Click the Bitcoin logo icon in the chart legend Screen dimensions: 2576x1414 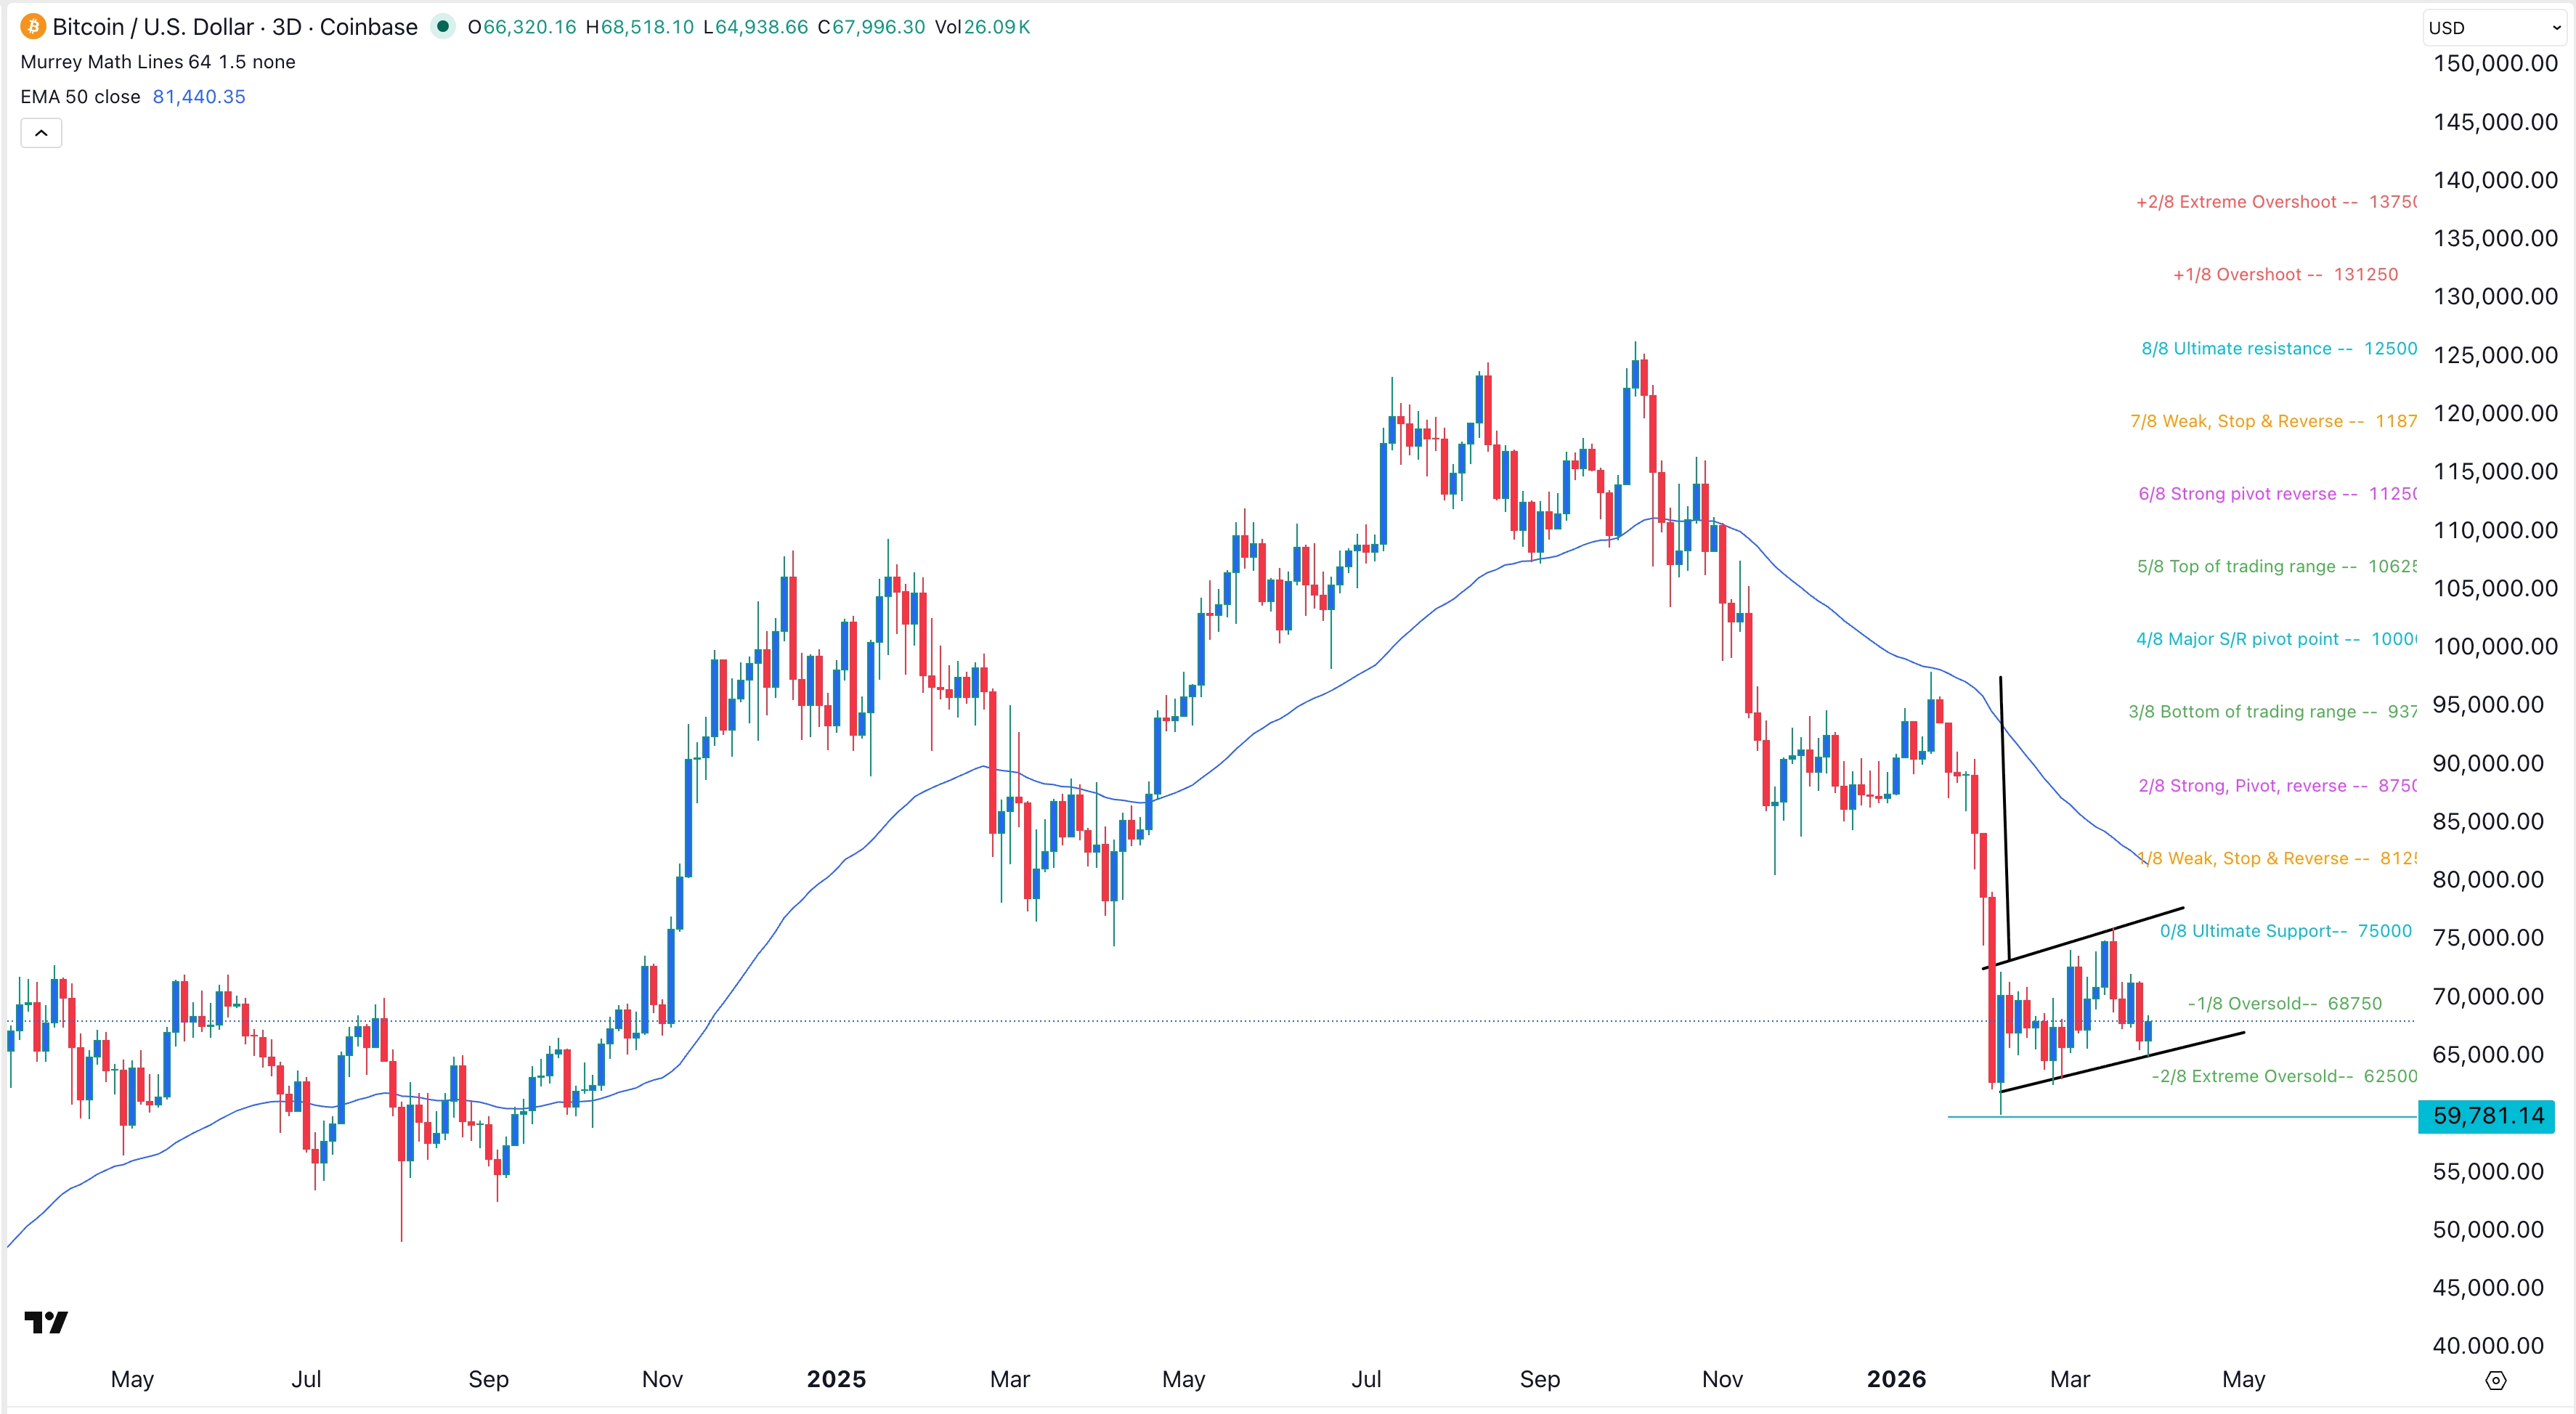pos(31,27)
